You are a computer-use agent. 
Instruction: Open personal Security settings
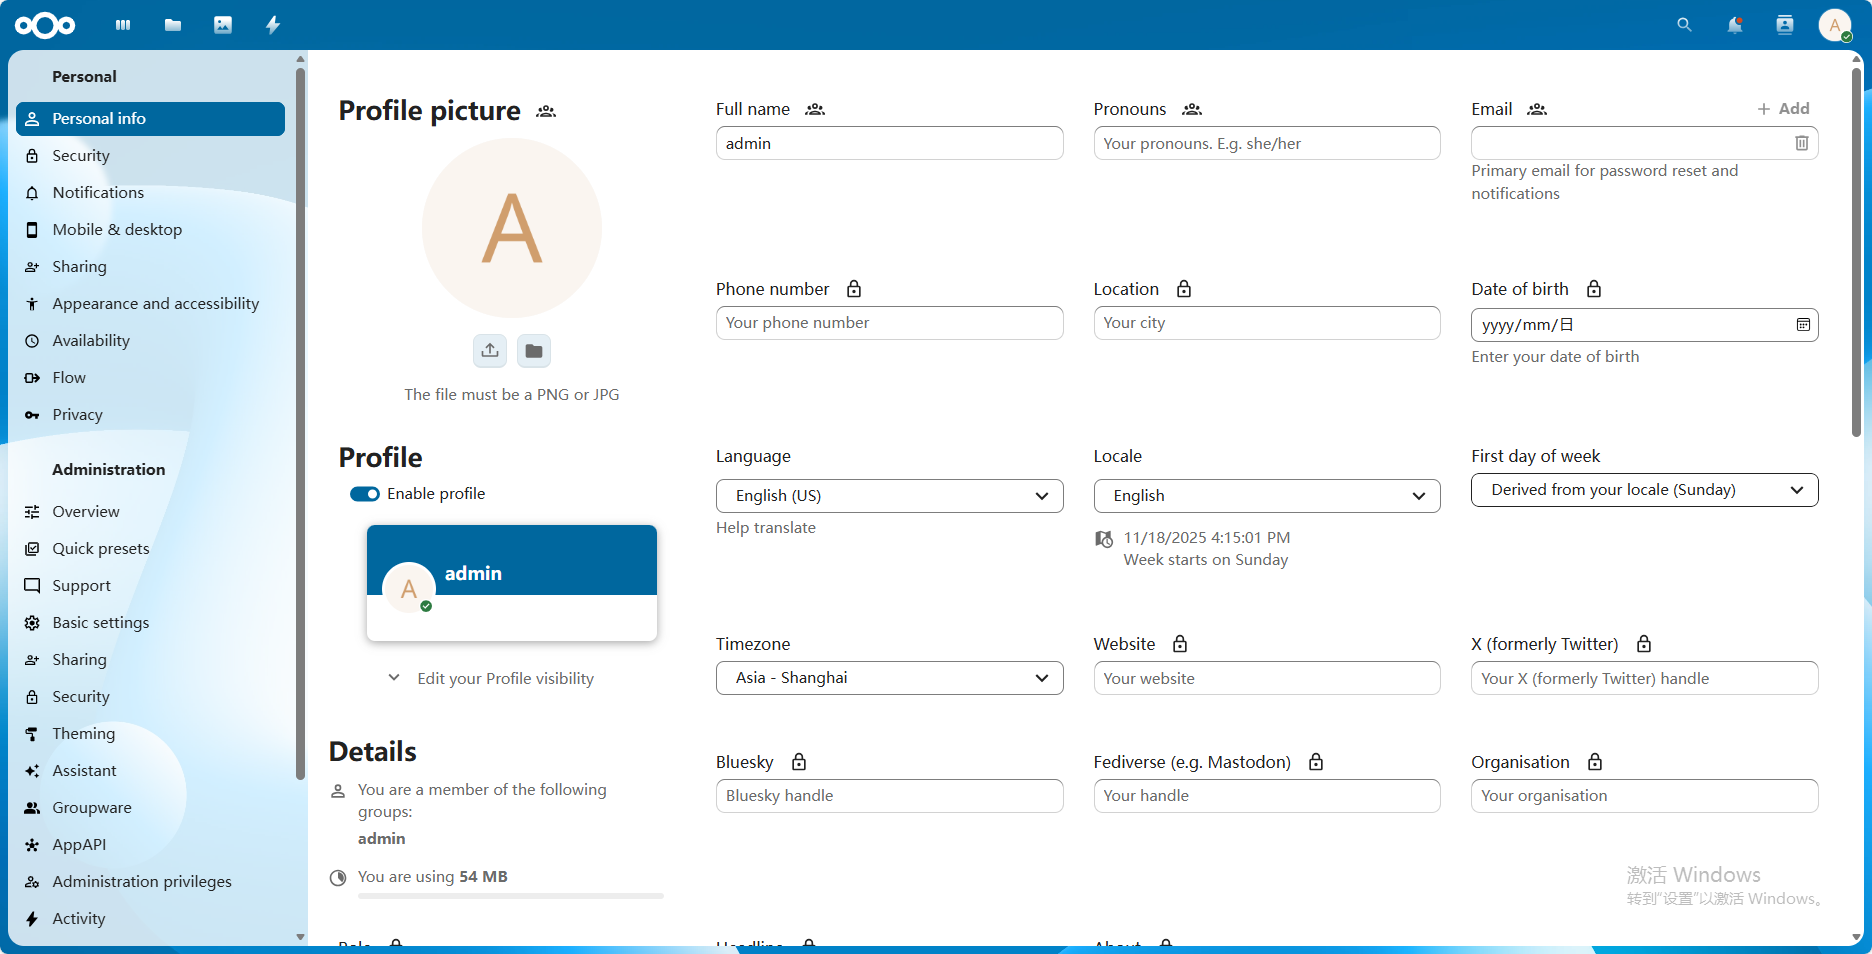point(151,156)
